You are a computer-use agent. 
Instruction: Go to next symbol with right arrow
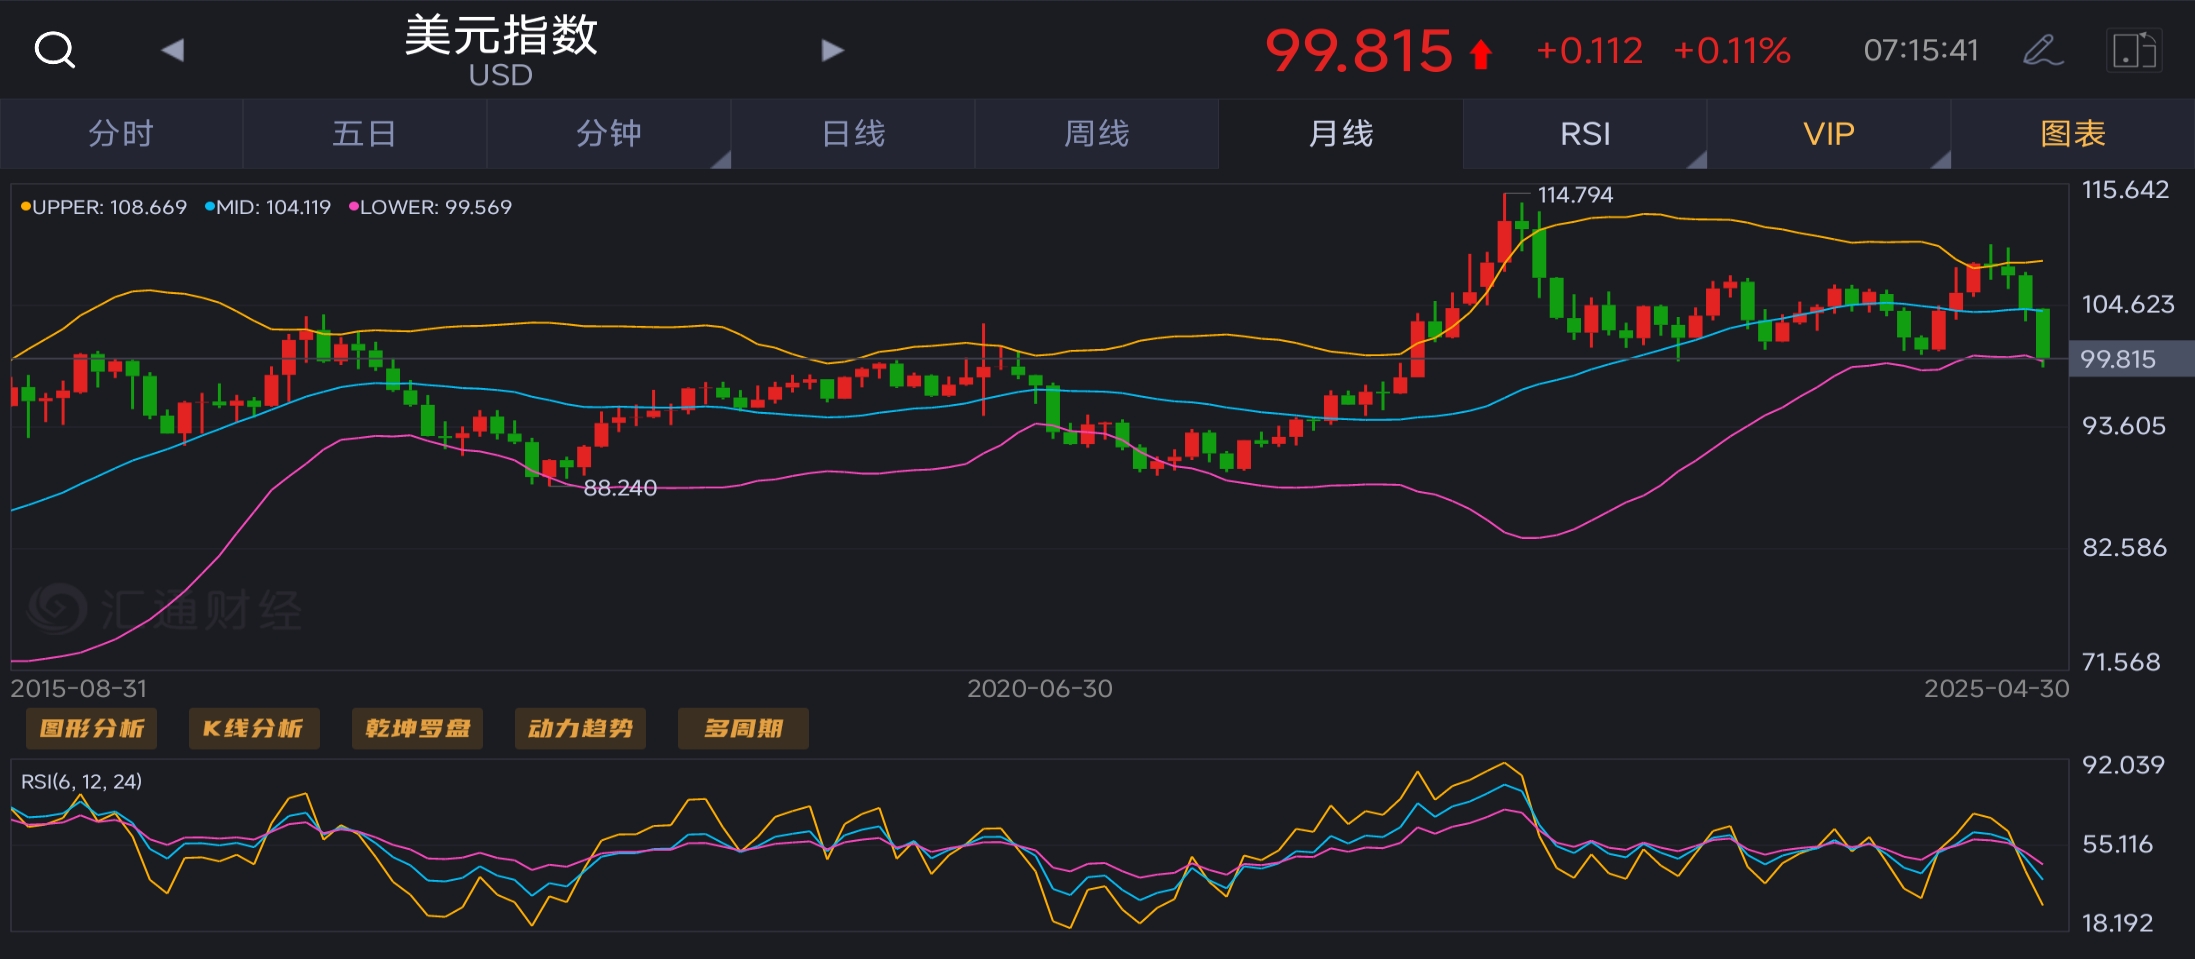(832, 50)
